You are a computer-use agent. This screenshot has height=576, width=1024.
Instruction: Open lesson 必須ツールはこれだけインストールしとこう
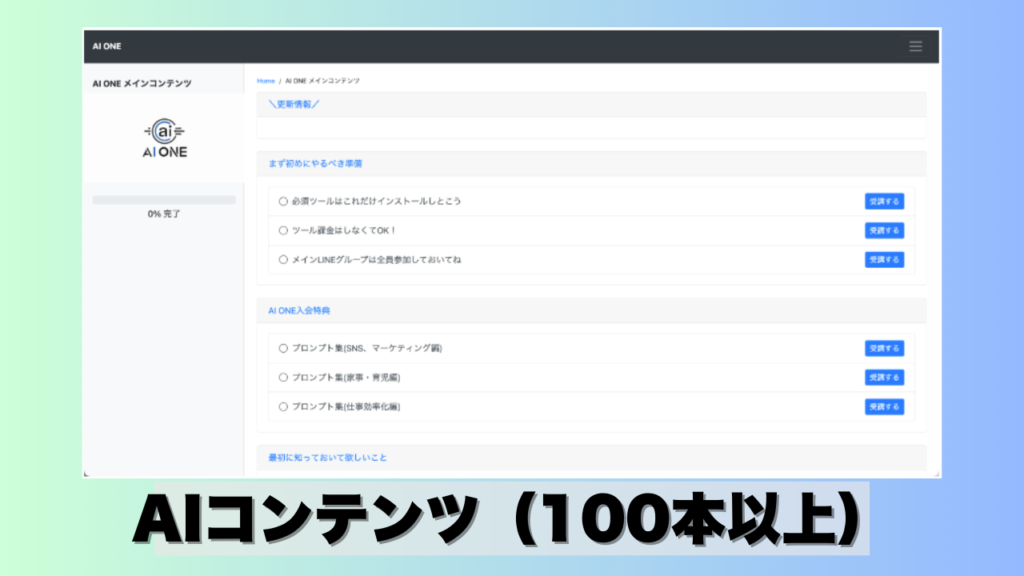coord(376,201)
